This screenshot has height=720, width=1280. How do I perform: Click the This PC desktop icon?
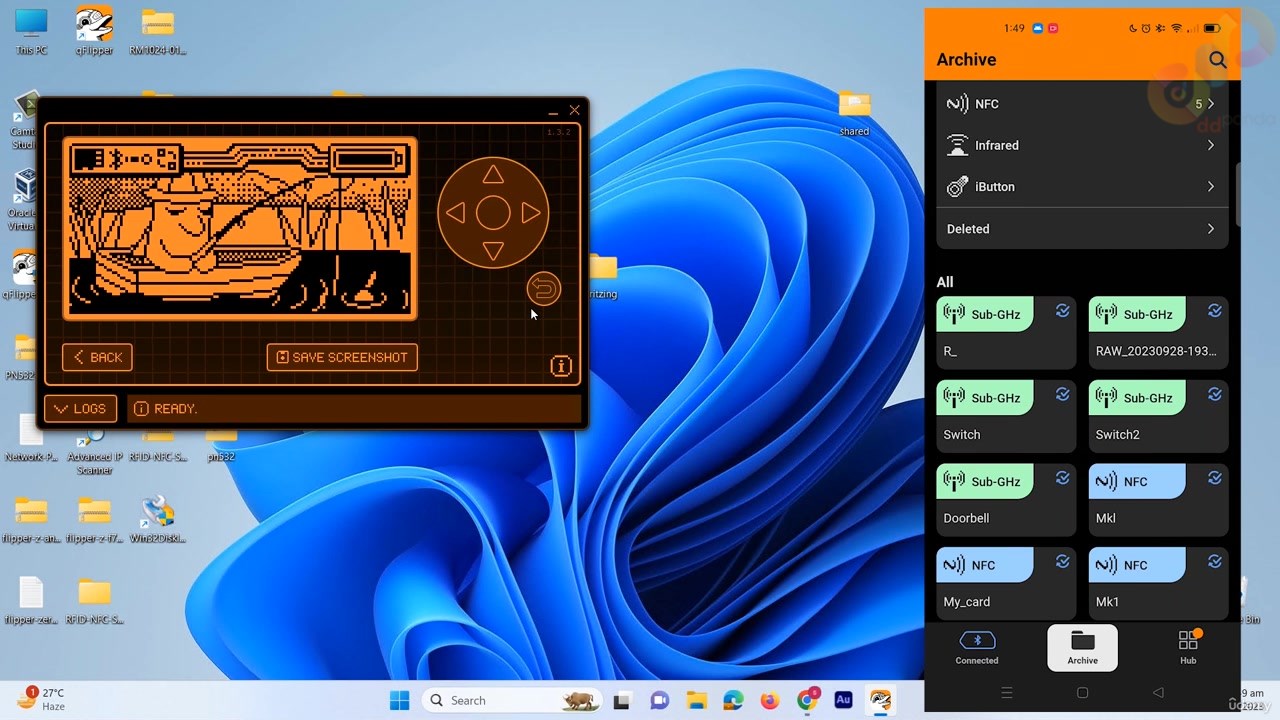(x=31, y=32)
